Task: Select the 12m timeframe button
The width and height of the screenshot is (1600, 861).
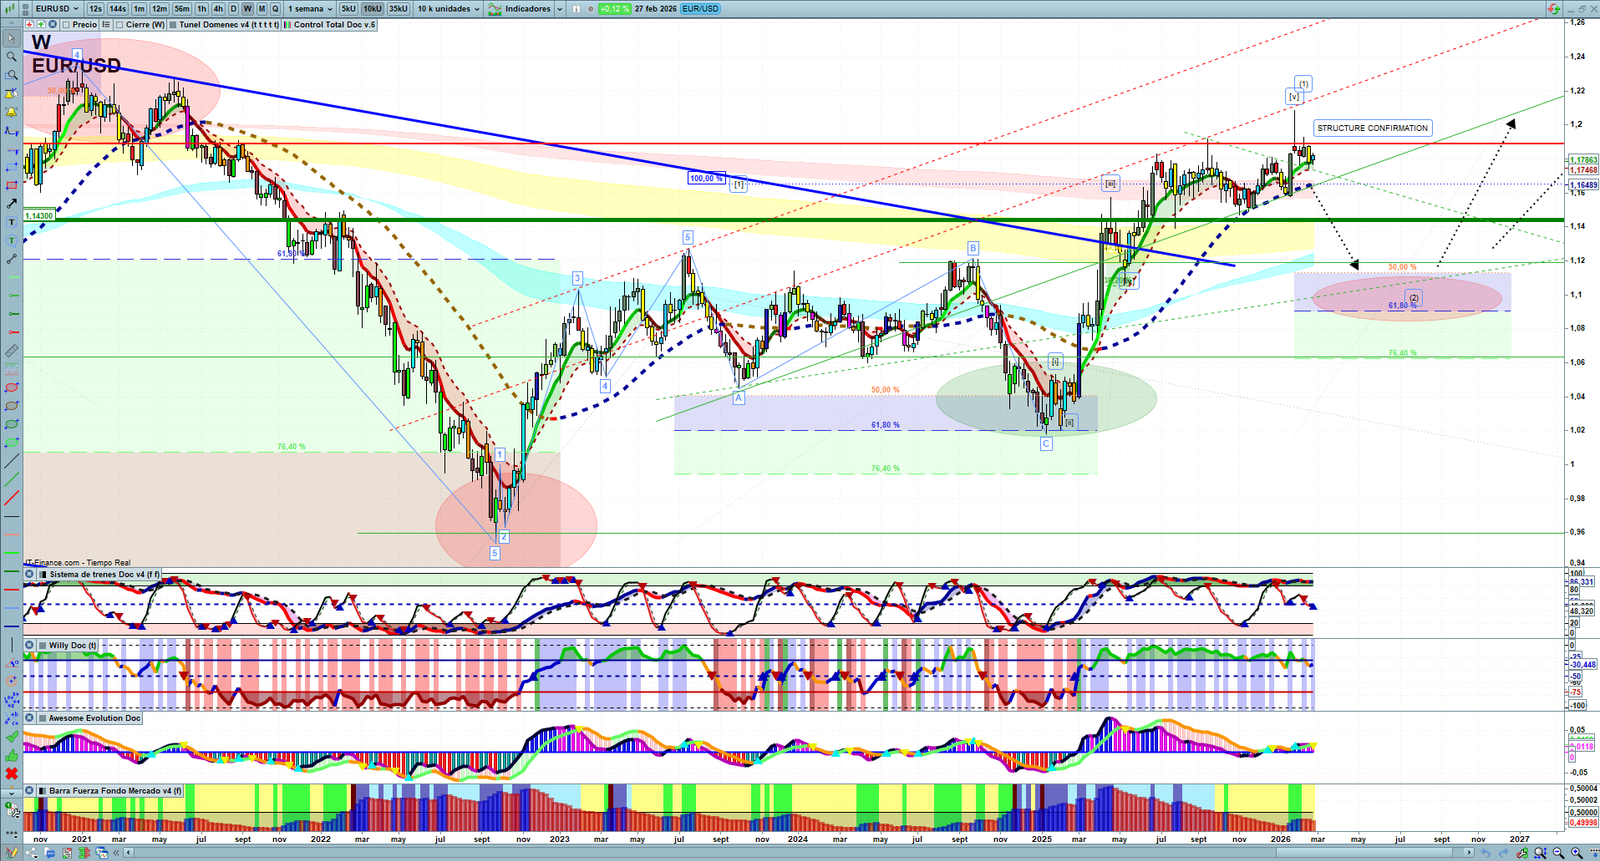Action: click(159, 8)
